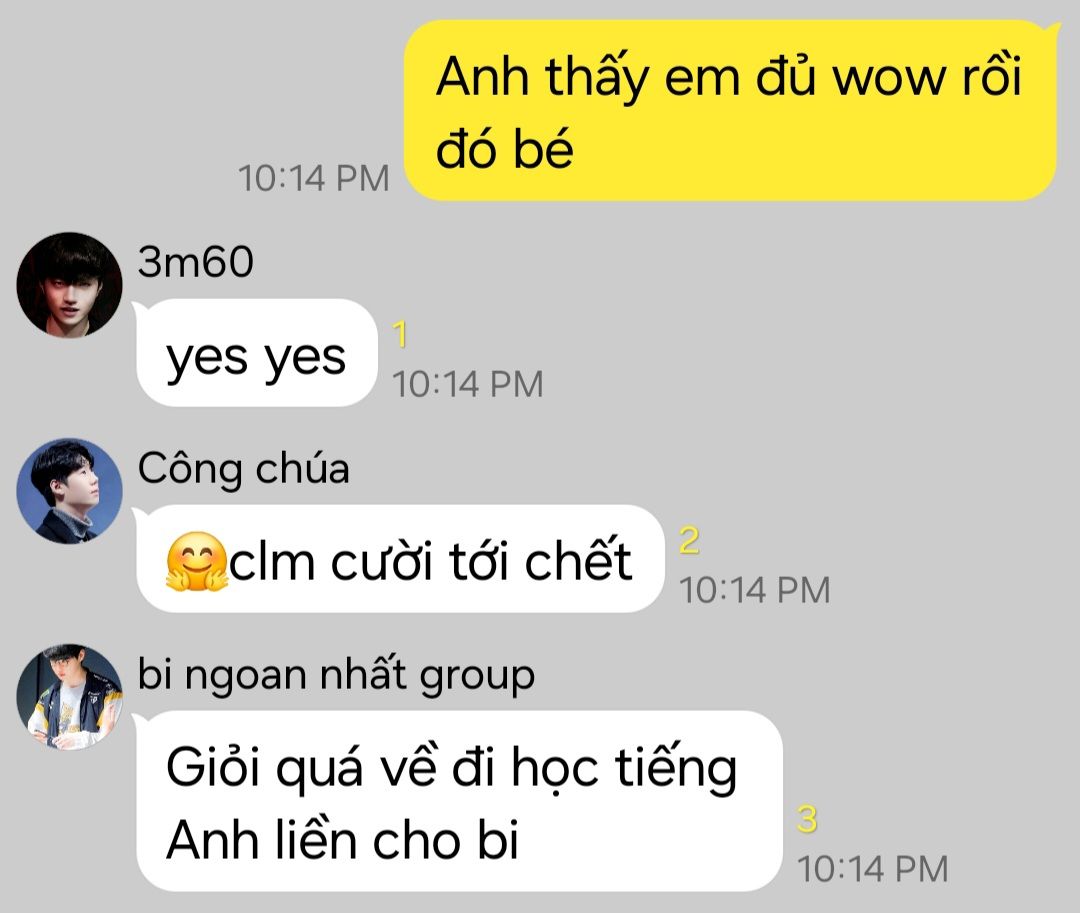1080x913 pixels.
Task: Tap the 'yes yes' message bubble
Action: (x=256, y=353)
